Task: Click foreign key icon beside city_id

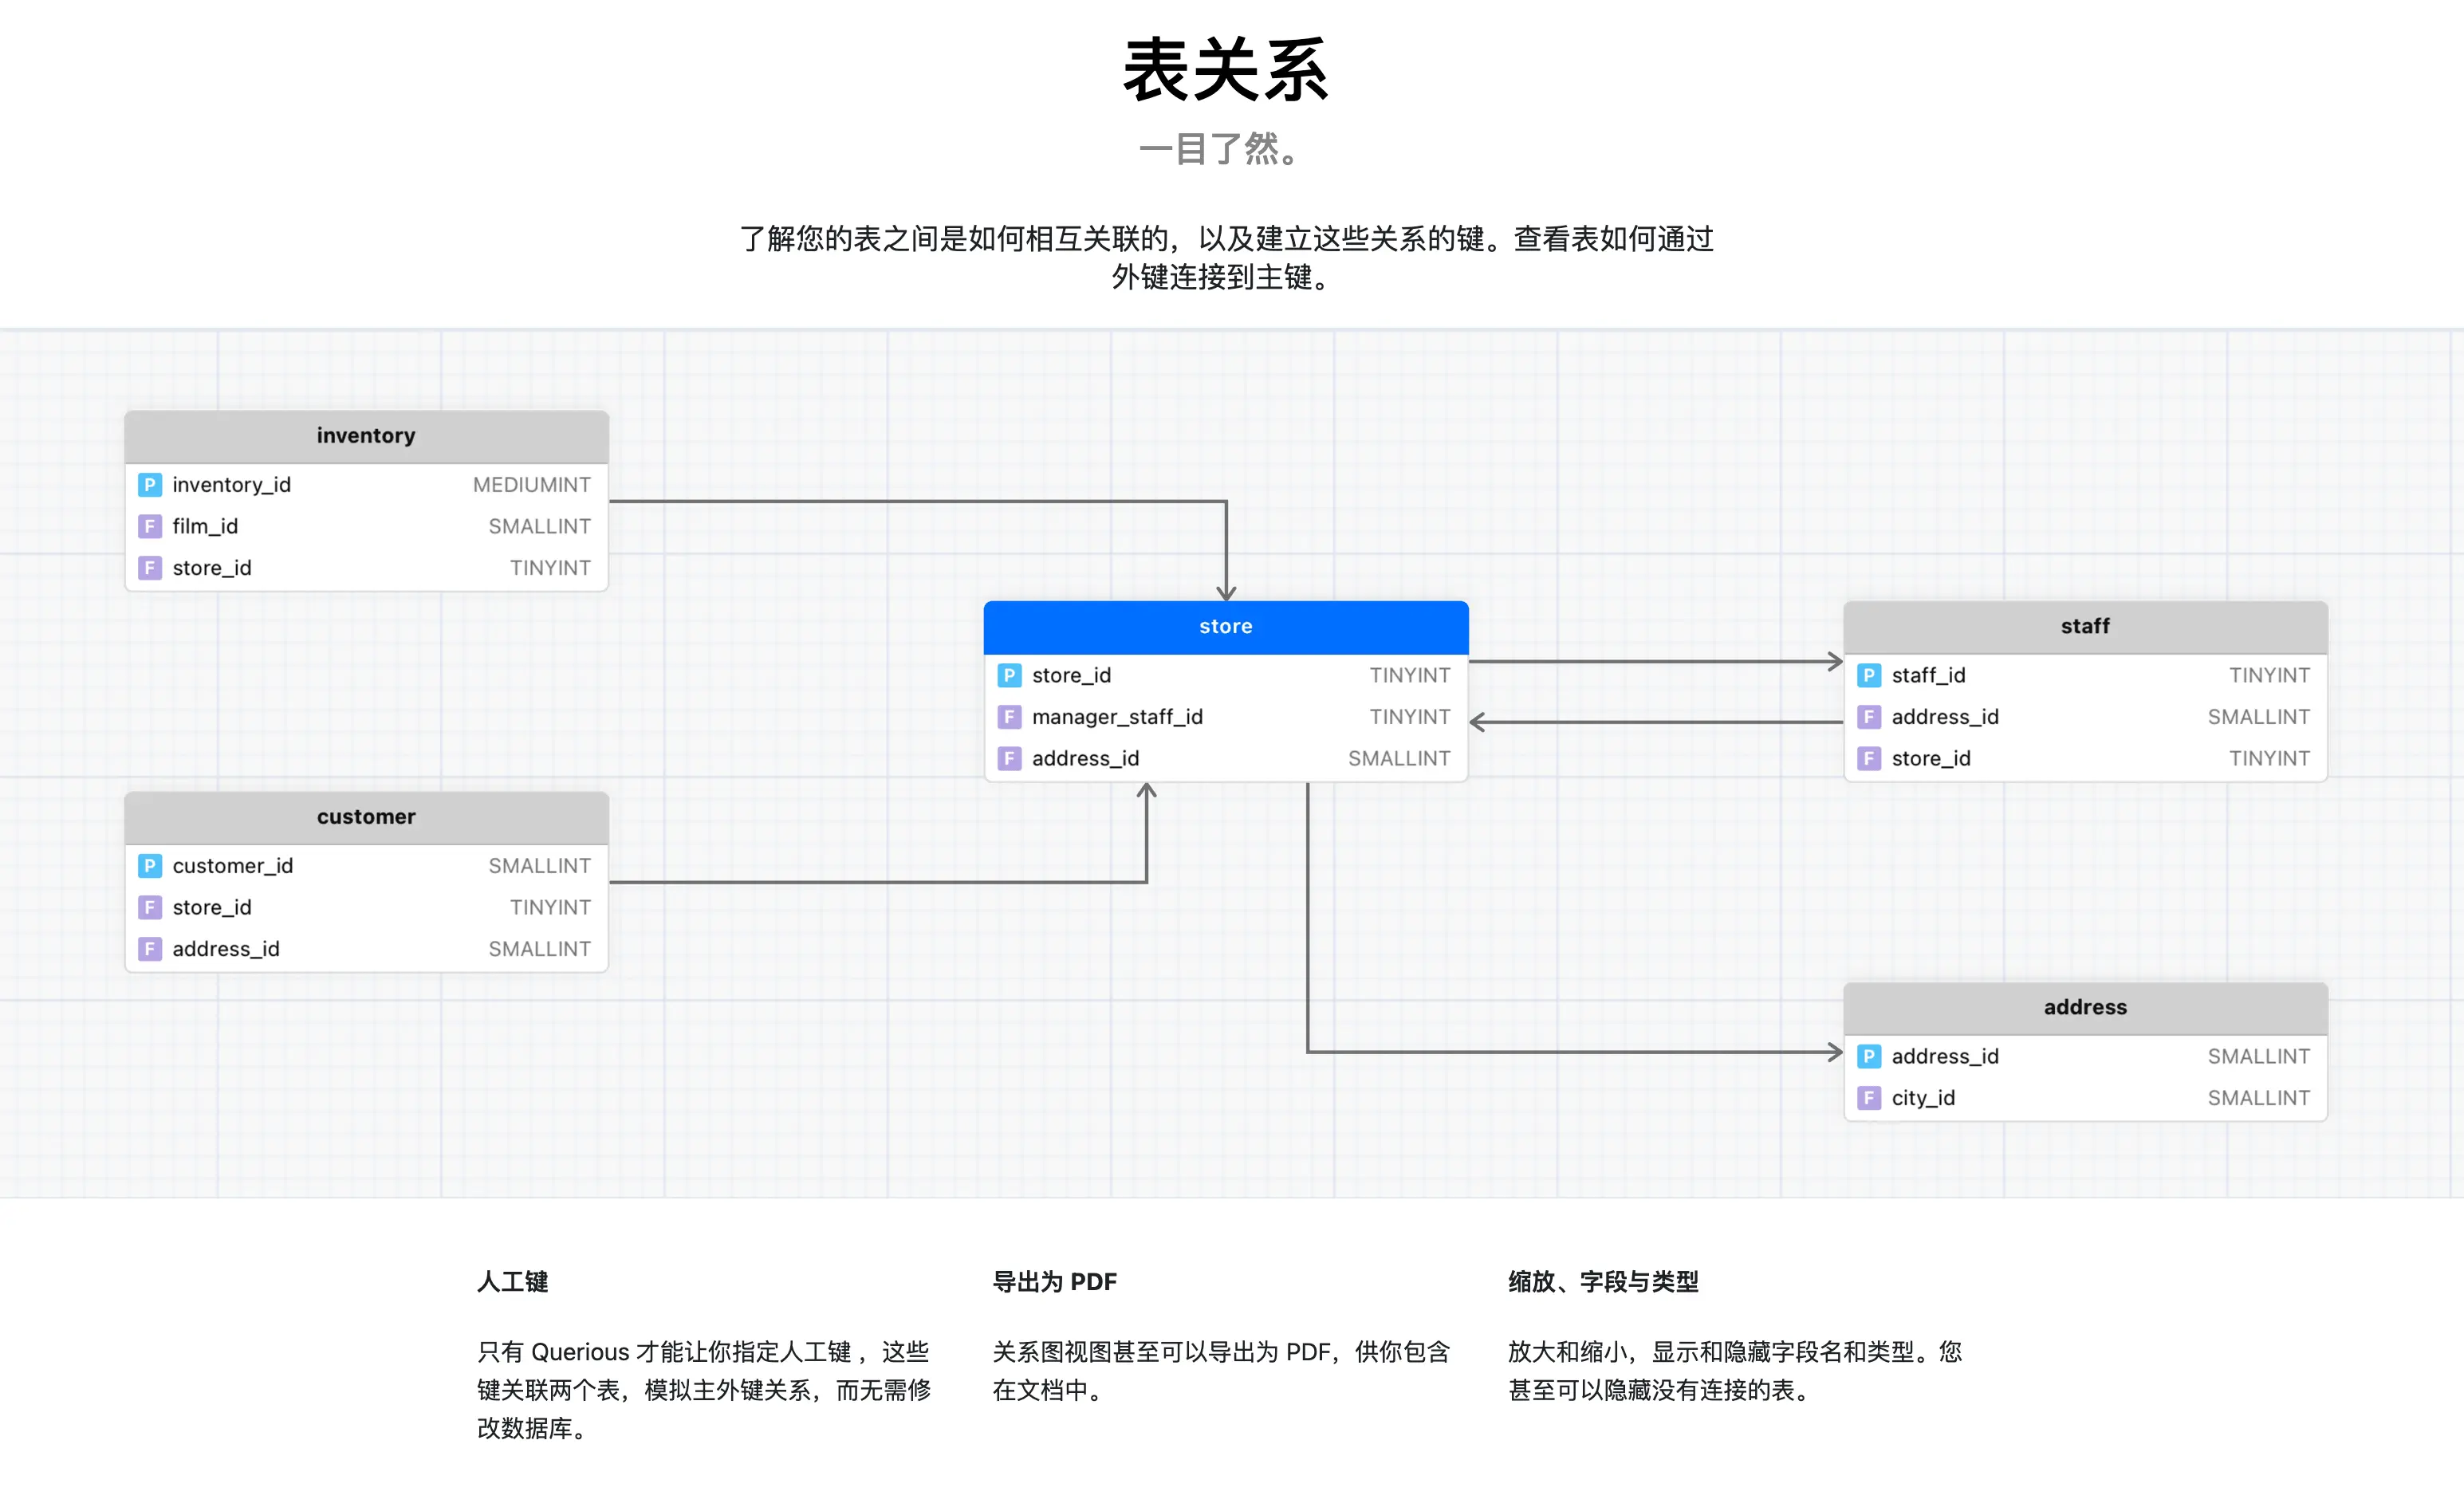Action: [1868, 1098]
